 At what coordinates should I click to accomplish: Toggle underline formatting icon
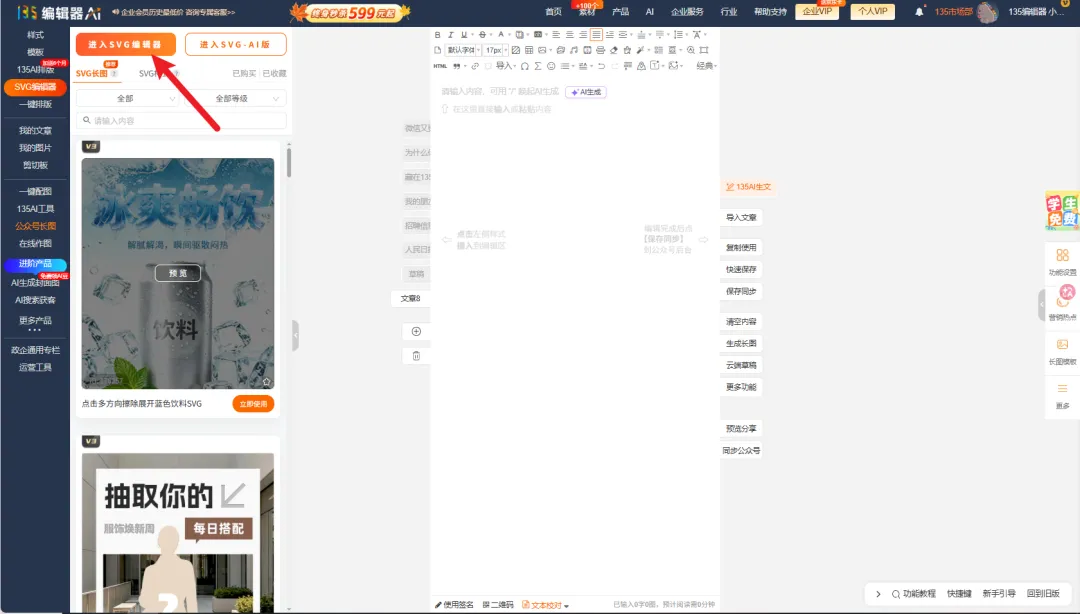point(464,34)
